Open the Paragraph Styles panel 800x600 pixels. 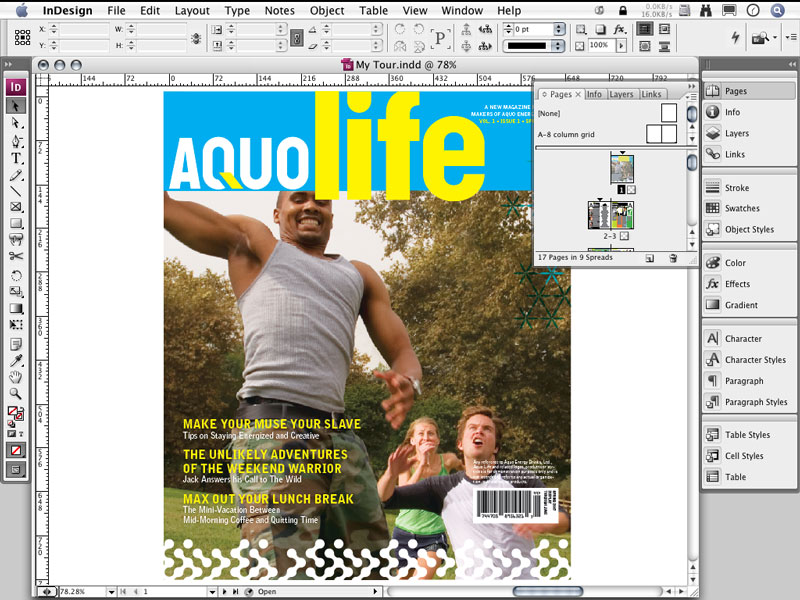pyautogui.click(x=749, y=402)
